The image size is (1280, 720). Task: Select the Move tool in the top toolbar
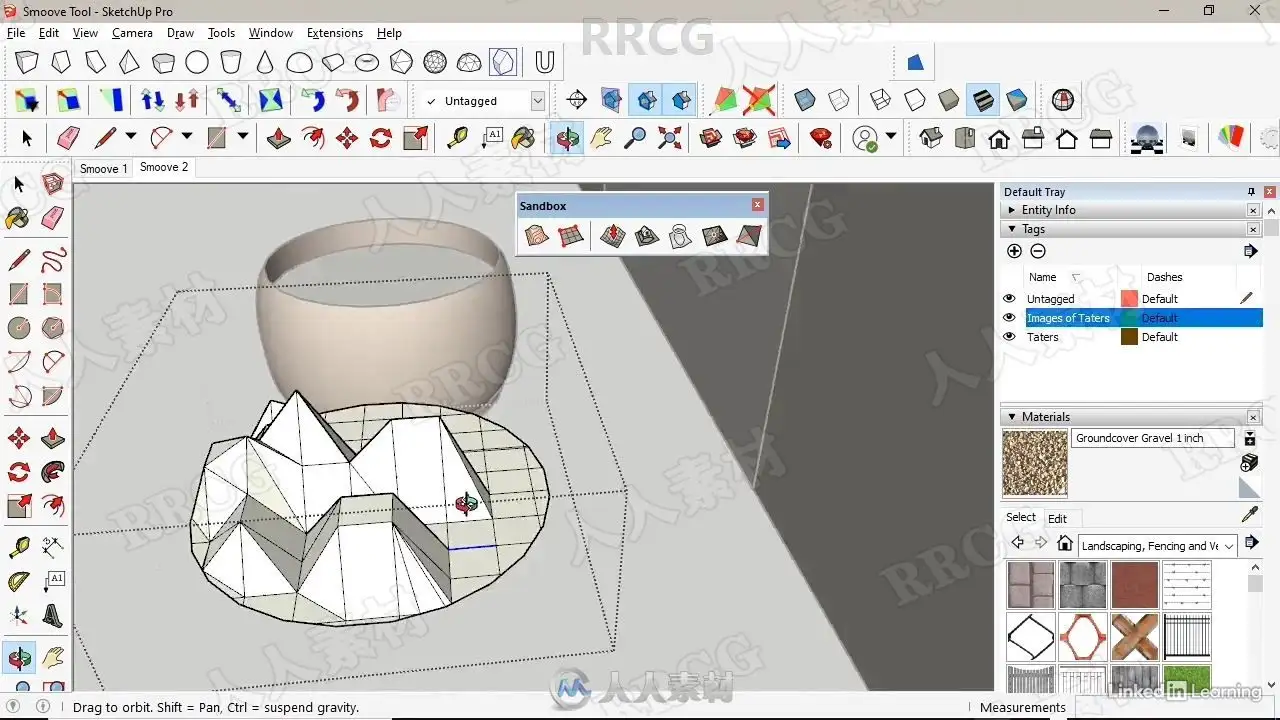click(x=347, y=138)
